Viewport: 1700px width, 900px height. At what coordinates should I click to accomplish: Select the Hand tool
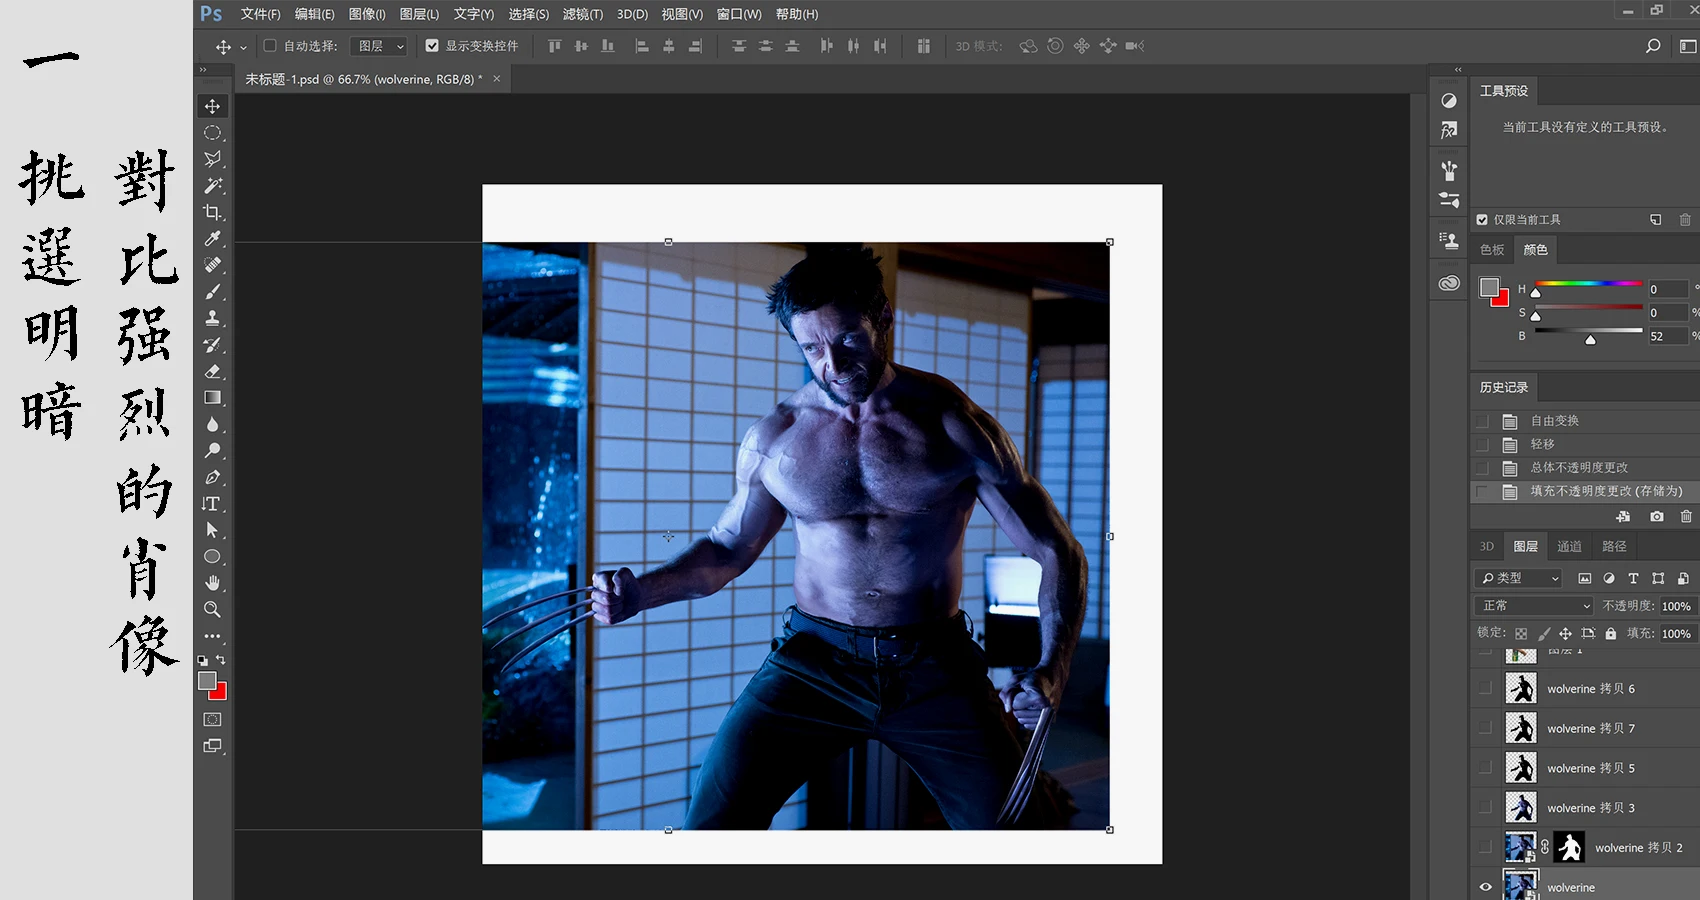coord(212,583)
